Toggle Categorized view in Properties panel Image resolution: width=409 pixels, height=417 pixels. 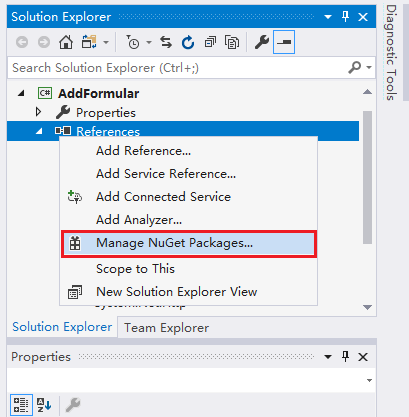pyautogui.click(x=21, y=405)
